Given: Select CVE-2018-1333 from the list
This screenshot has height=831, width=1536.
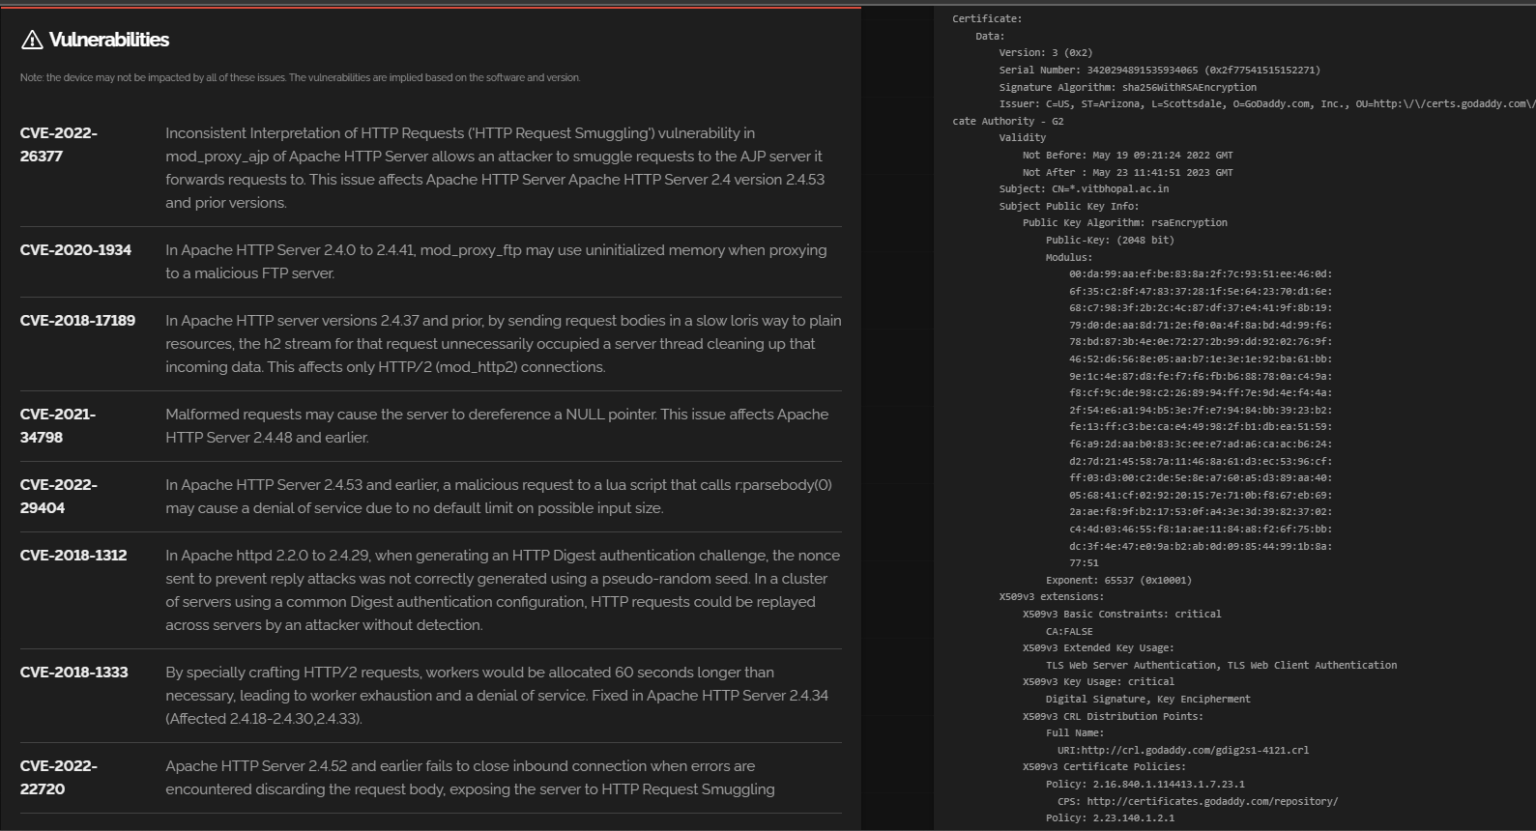Looking at the screenshot, I should (x=74, y=672).
